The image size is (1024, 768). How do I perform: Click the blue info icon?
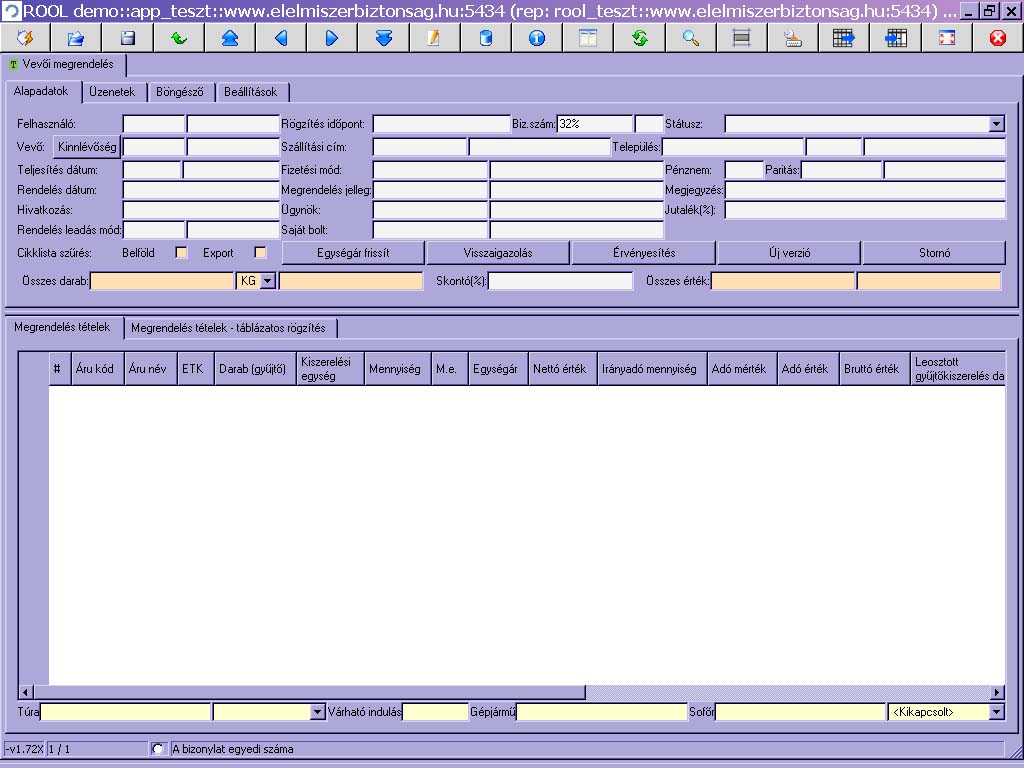point(537,38)
